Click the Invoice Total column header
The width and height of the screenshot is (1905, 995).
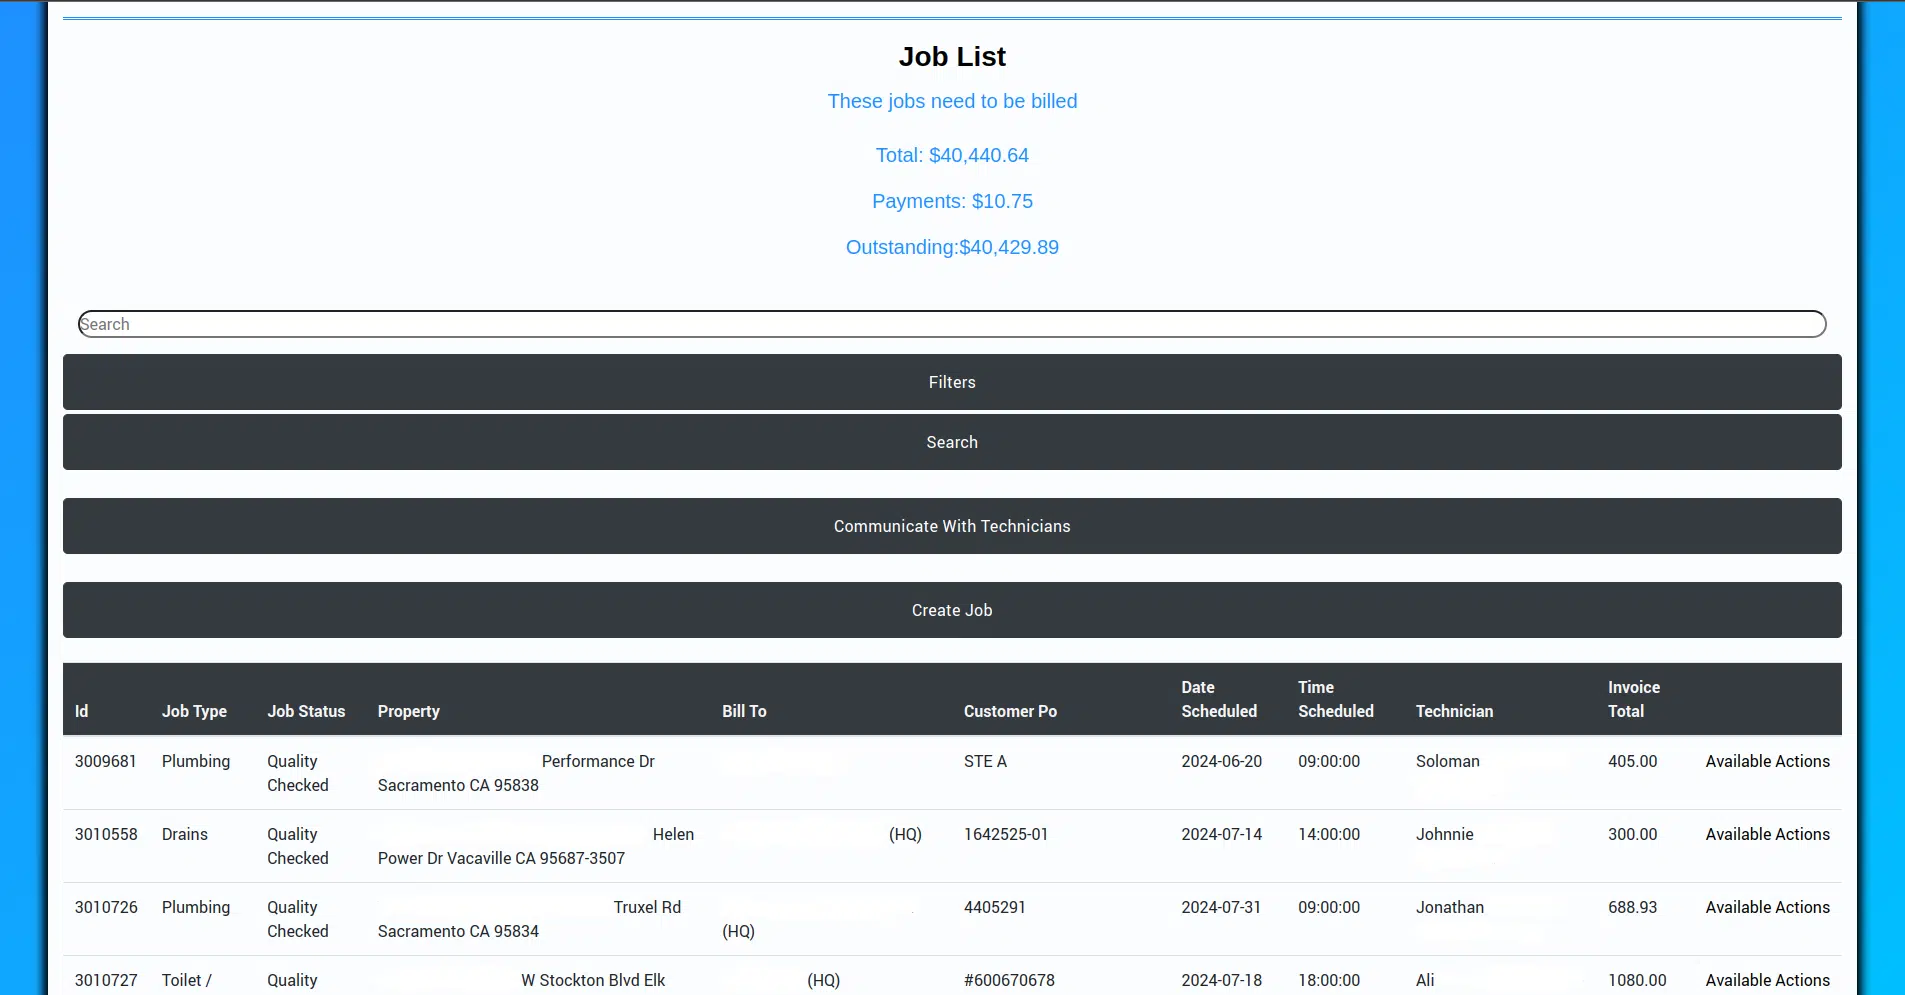(1633, 699)
